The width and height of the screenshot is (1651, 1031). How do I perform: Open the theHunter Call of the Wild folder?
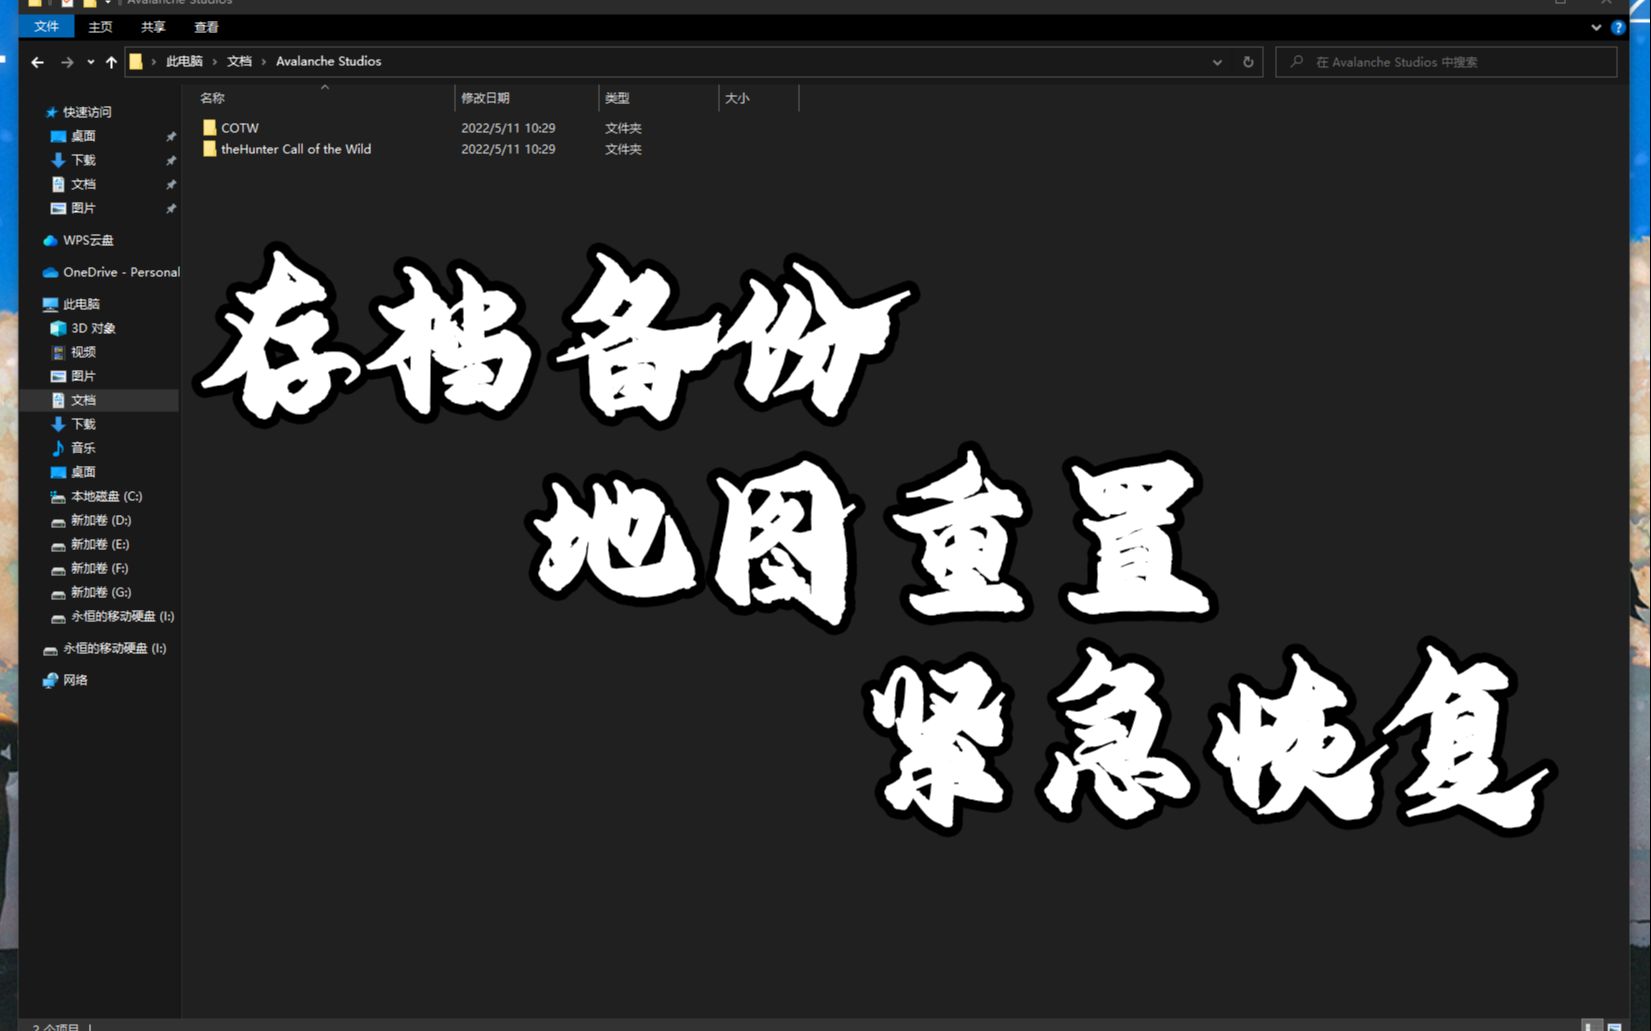pyautogui.click(x=296, y=149)
